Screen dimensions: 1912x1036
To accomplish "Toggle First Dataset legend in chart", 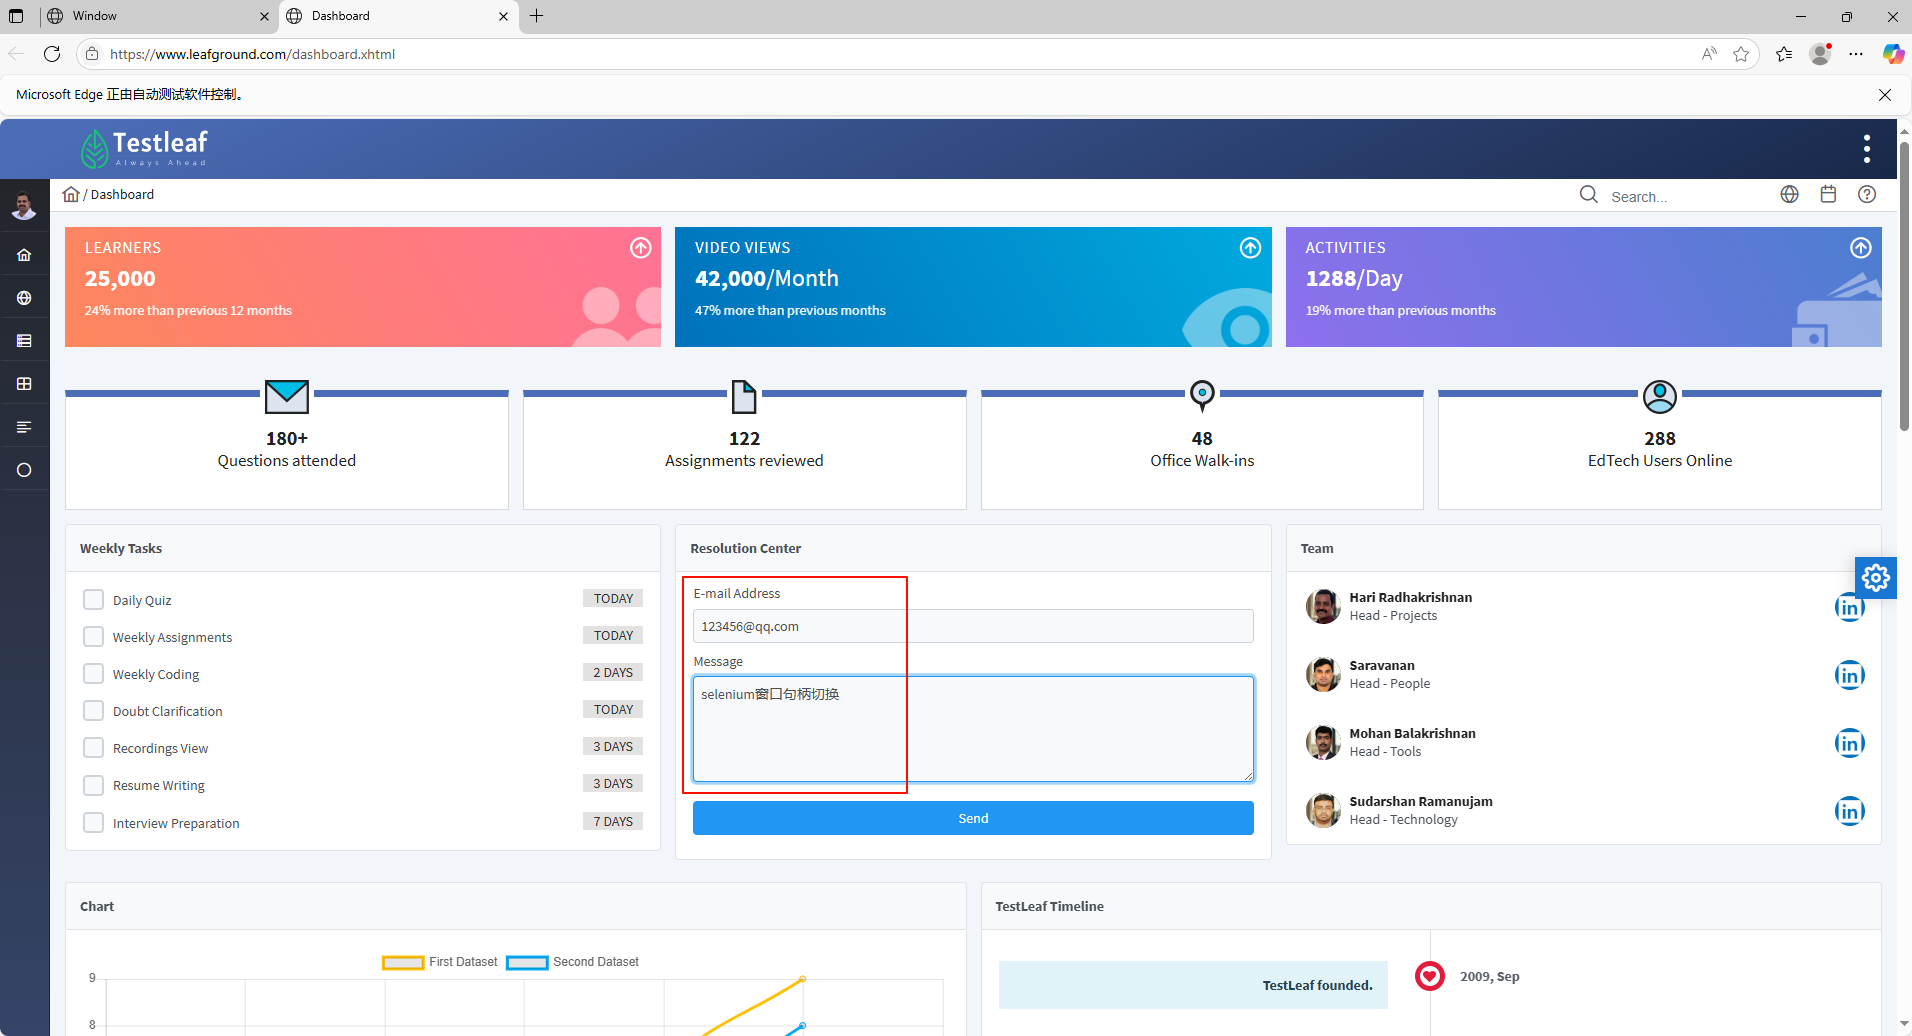I will click(x=440, y=962).
